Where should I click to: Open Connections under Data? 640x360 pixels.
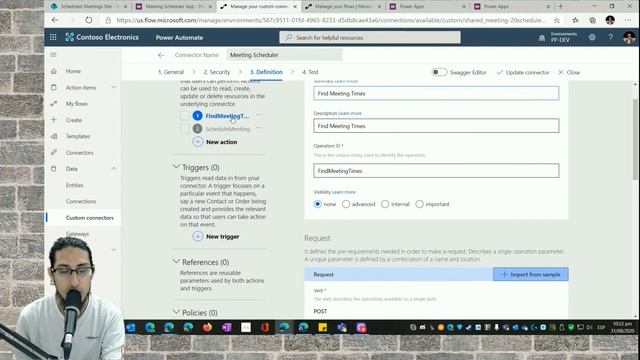tap(81, 201)
